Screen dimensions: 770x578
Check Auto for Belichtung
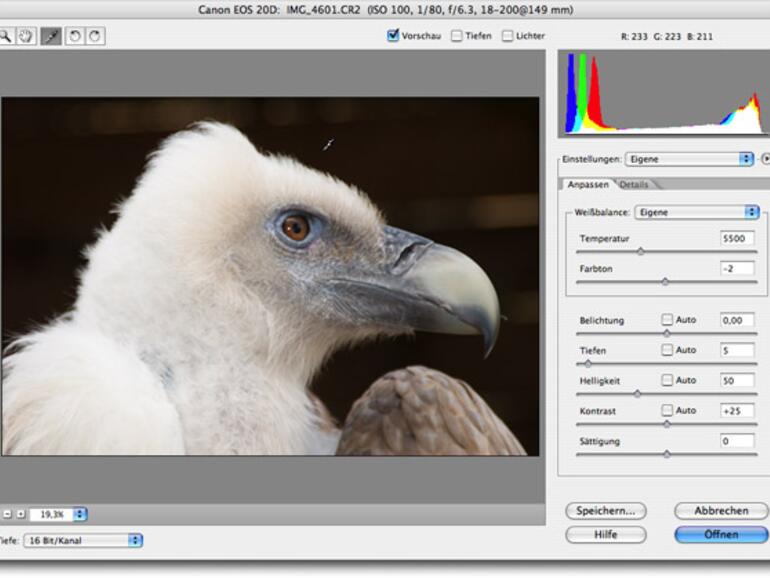click(667, 320)
